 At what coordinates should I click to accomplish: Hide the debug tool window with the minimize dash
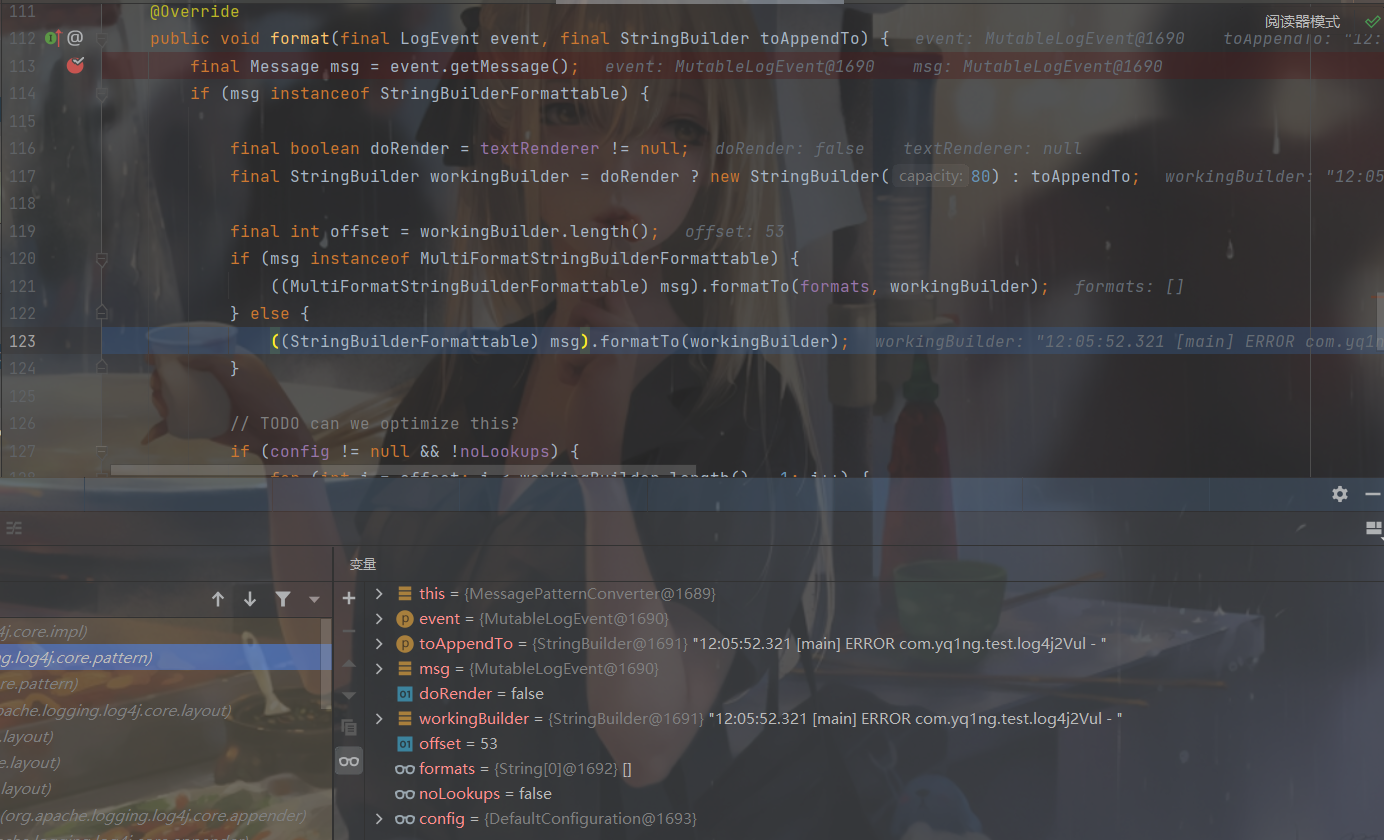point(1371,494)
